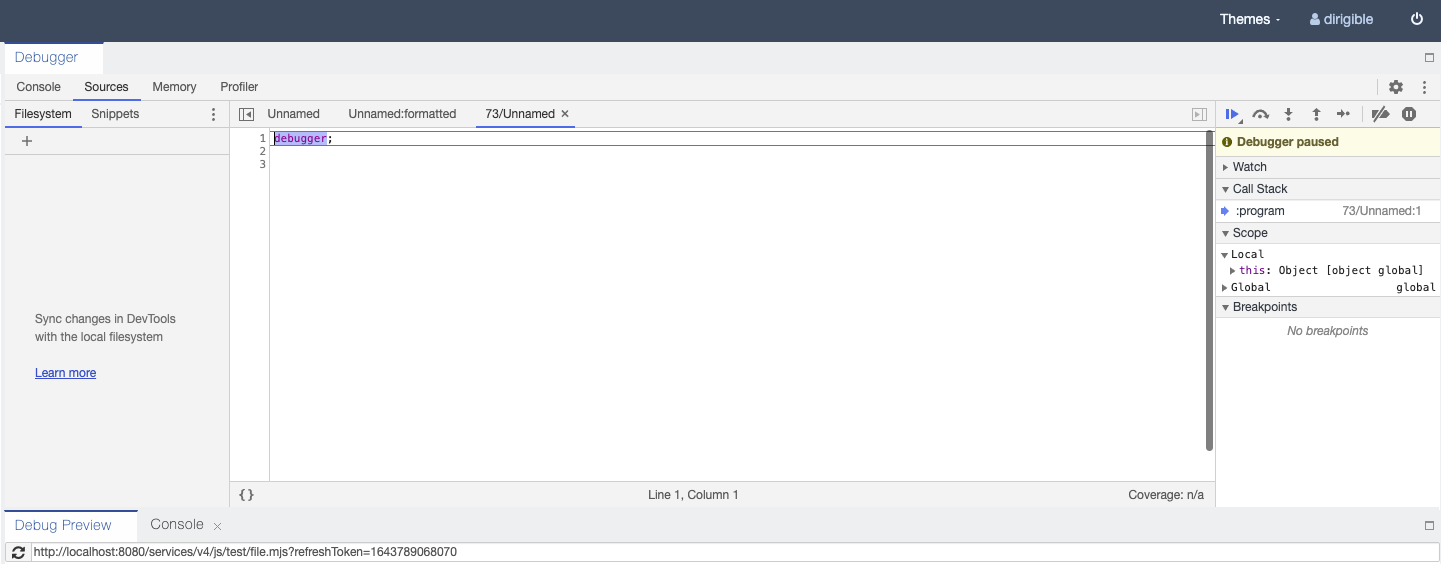Open navigator more tabs menu
The image size is (1441, 564).
coord(213,114)
